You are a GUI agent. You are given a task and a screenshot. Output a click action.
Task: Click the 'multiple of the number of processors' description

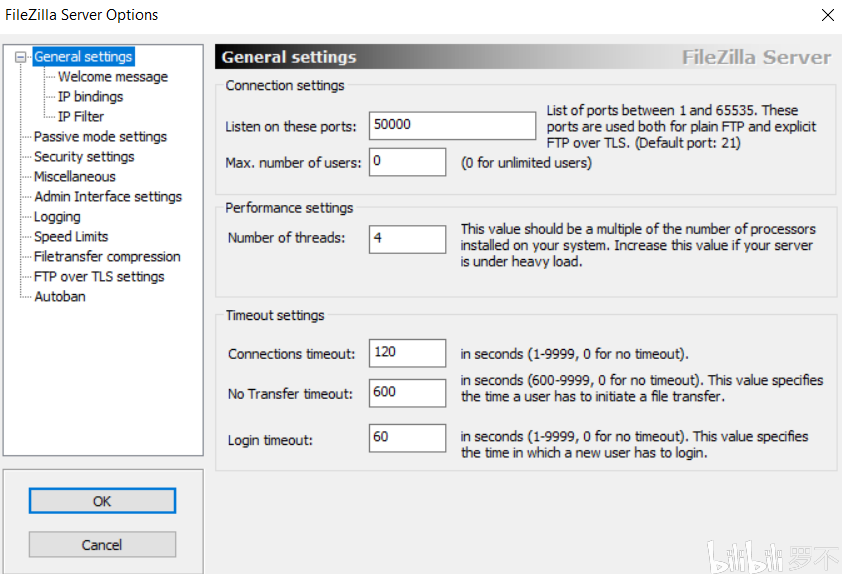point(638,245)
